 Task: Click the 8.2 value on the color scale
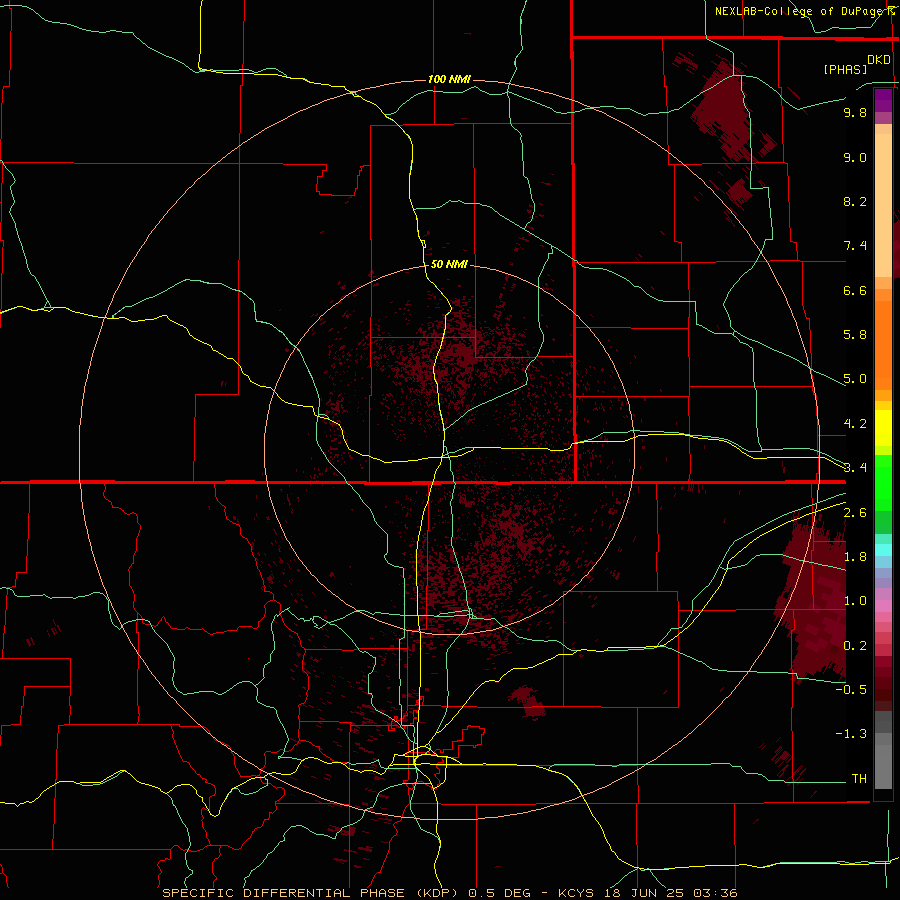[x=855, y=201]
